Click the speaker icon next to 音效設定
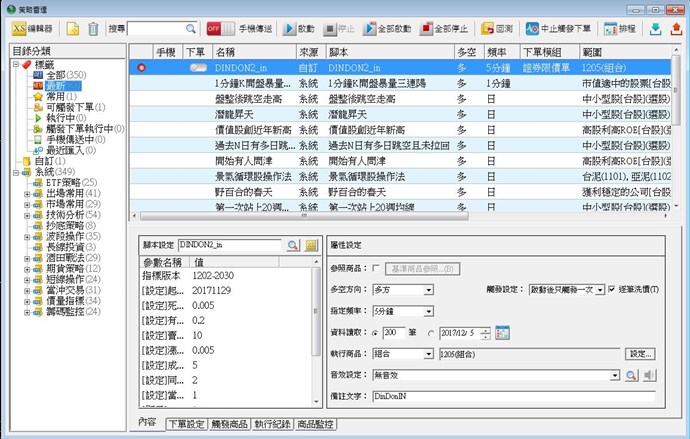Image resolution: width=690 pixels, height=439 pixels. coord(649,375)
